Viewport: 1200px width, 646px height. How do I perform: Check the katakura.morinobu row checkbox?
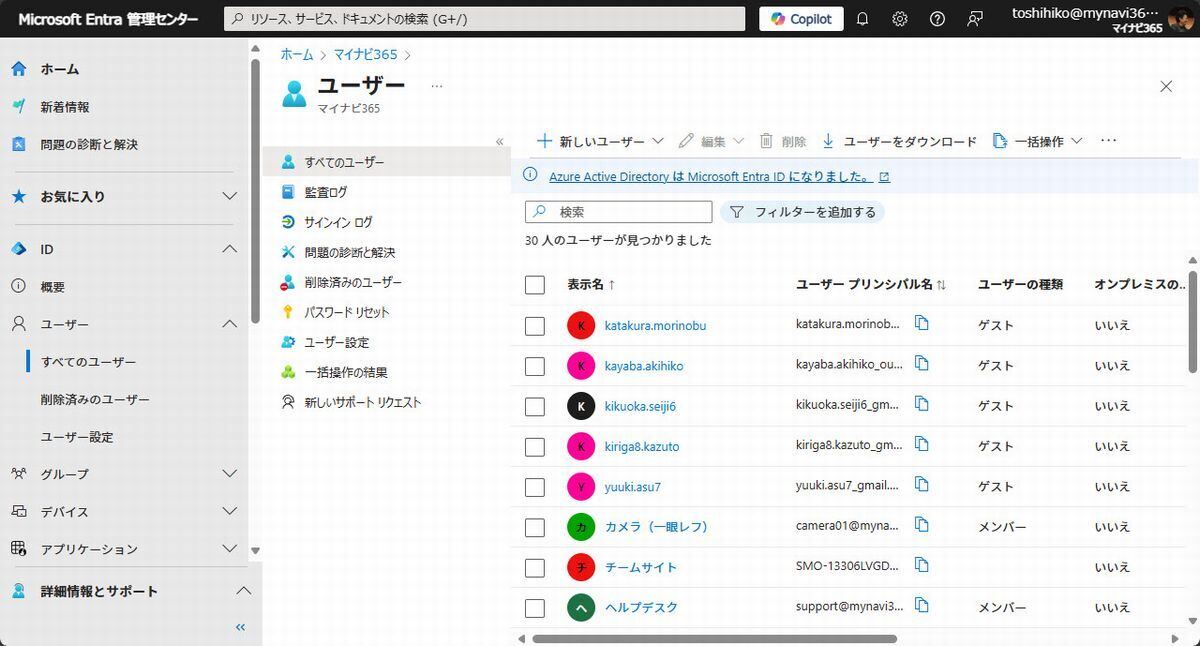[535, 326]
